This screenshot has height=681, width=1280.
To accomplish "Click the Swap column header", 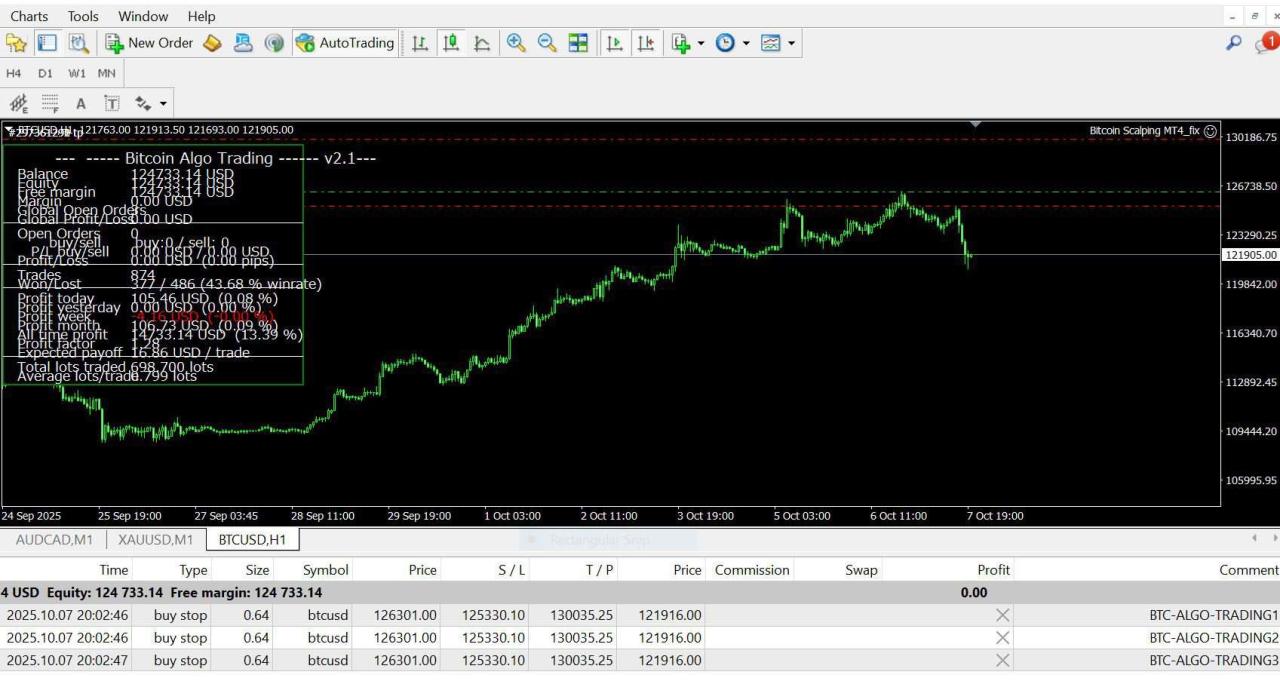I will pos(861,570).
